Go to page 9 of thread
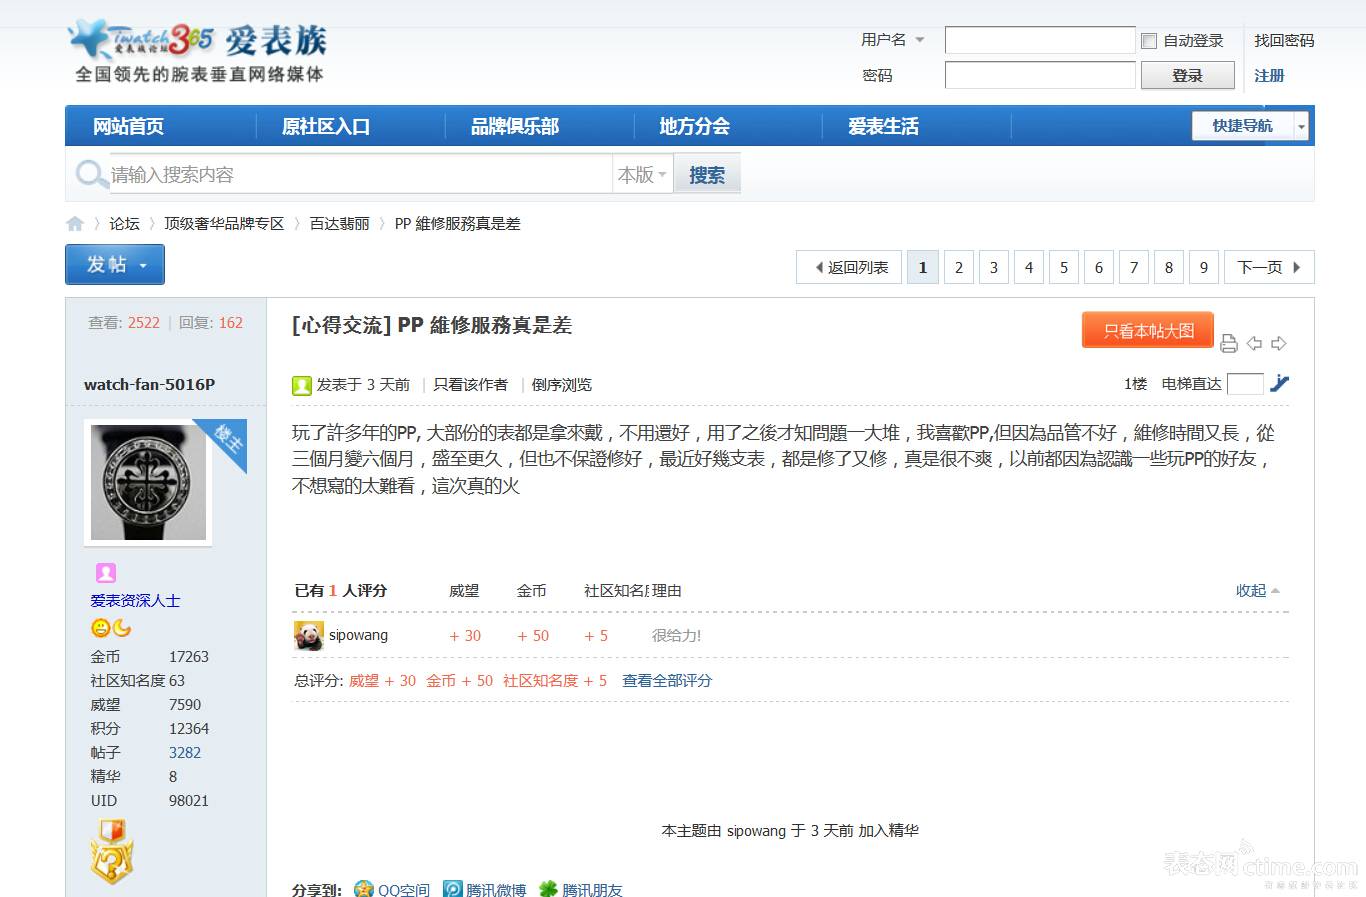Screen dimensions: 1366x897 coord(1204,267)
